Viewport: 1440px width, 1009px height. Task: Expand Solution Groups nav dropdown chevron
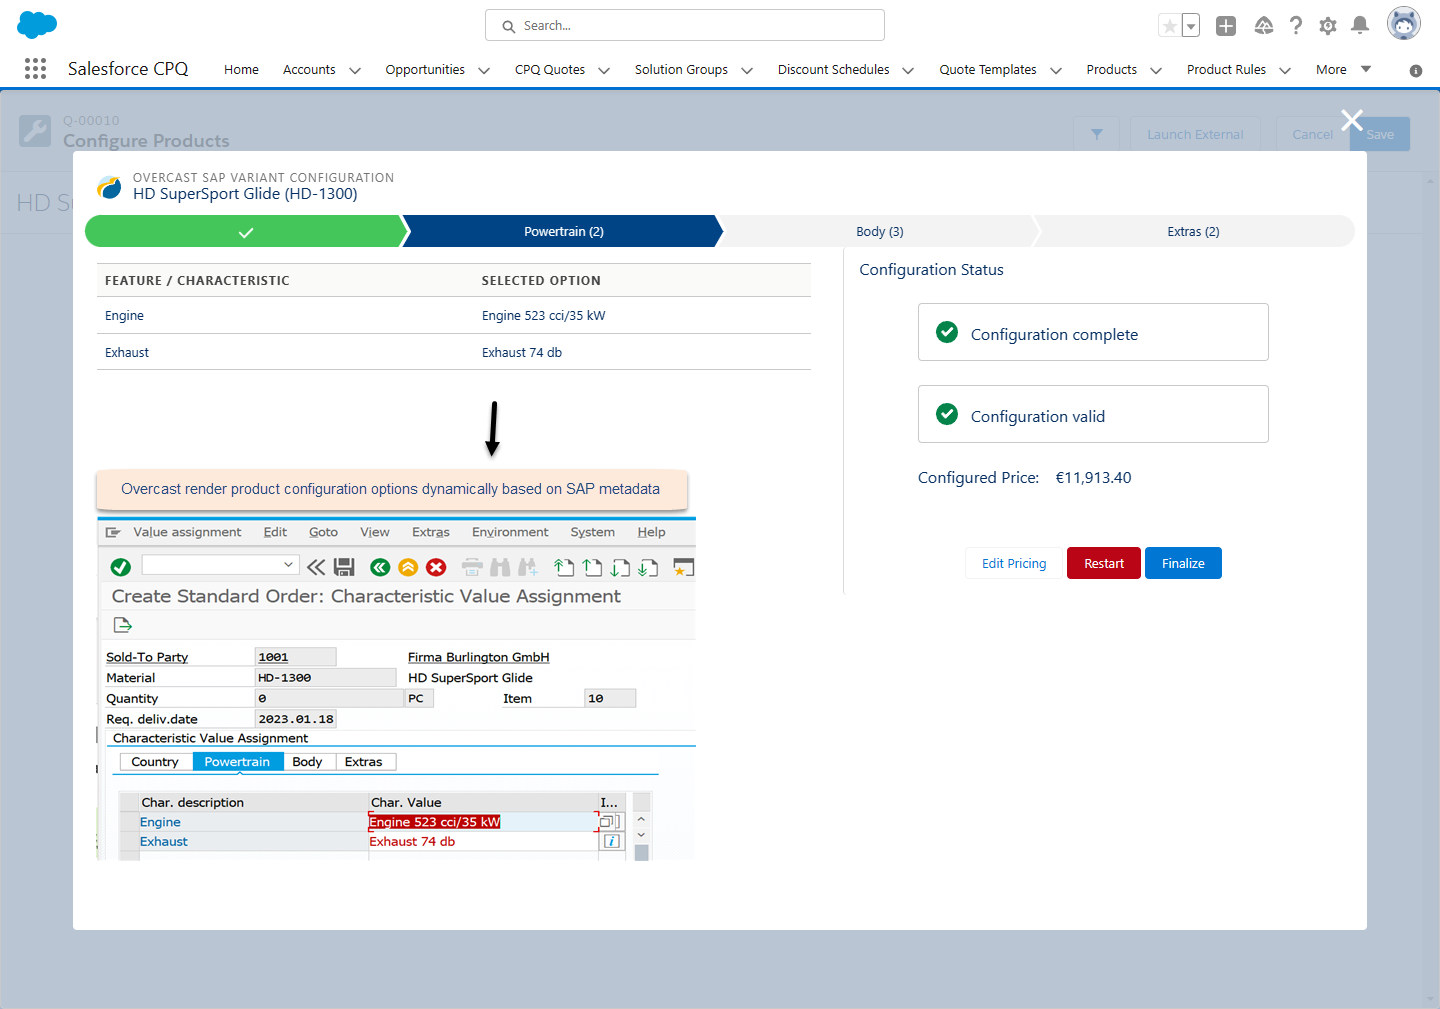(747, 70)
